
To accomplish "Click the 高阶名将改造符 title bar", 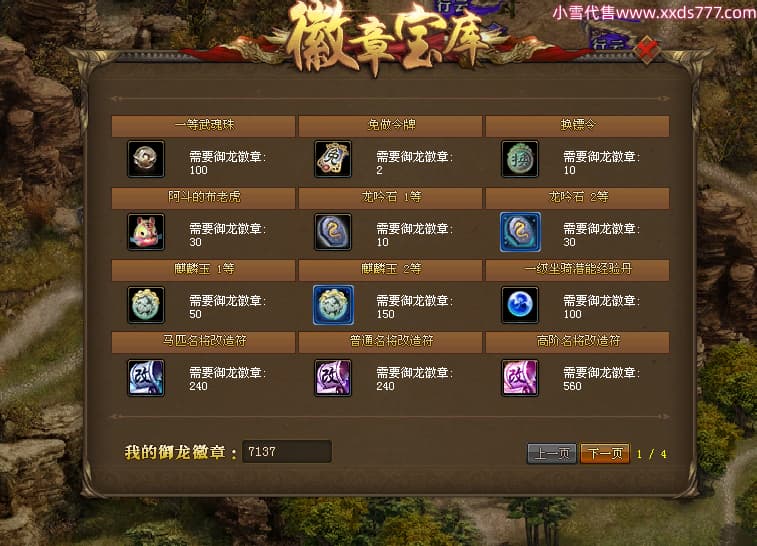I will click(x=577, y=341).
